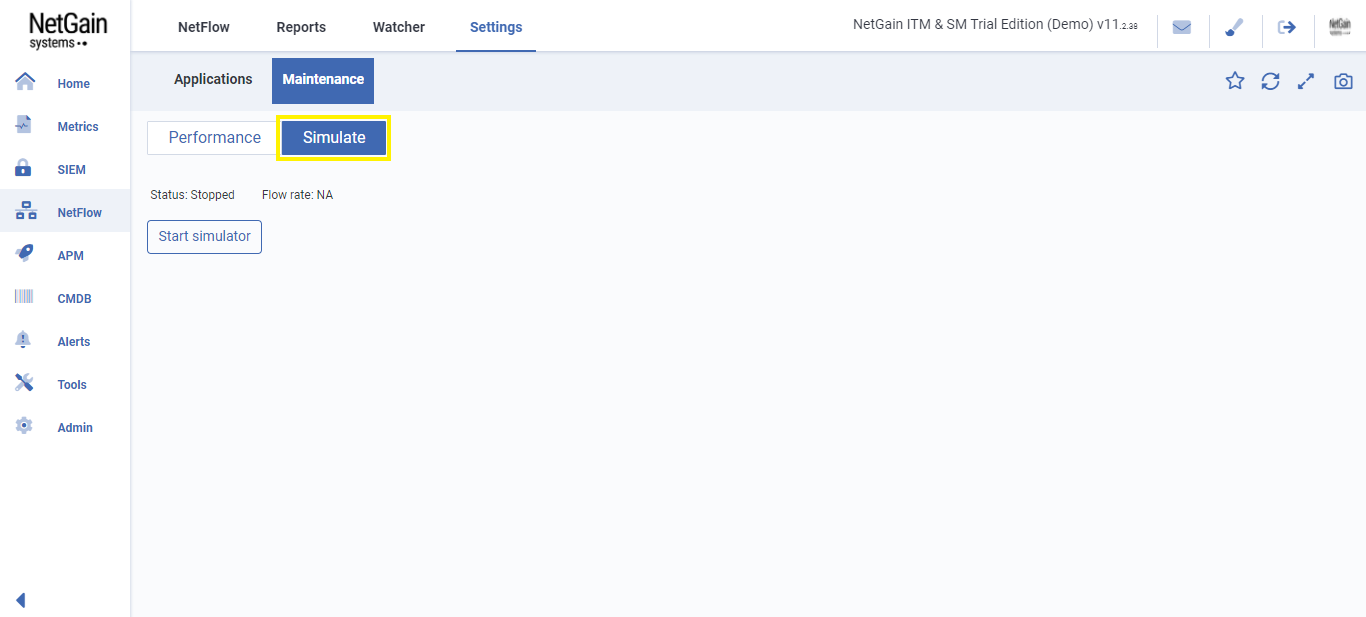This screenshot has width=1366, height=617.
Task: Open the mail envelope icon
Action: [1182, 27]
